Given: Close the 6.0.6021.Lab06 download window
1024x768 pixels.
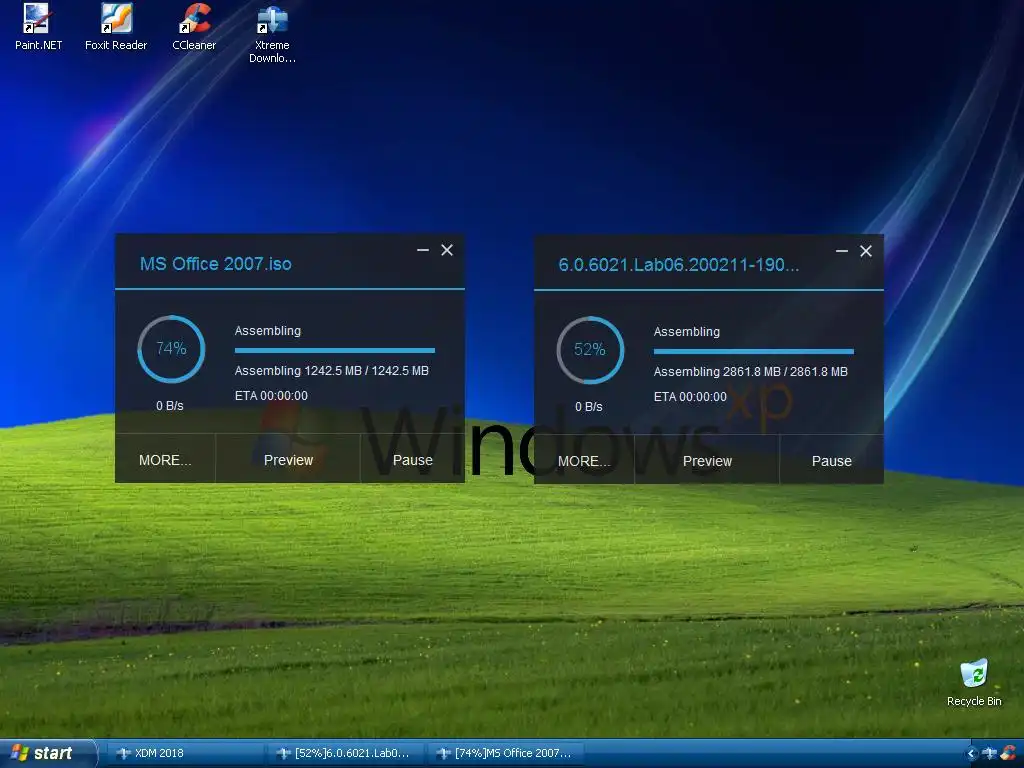Looking at the screenshot, I should (866, 251).
